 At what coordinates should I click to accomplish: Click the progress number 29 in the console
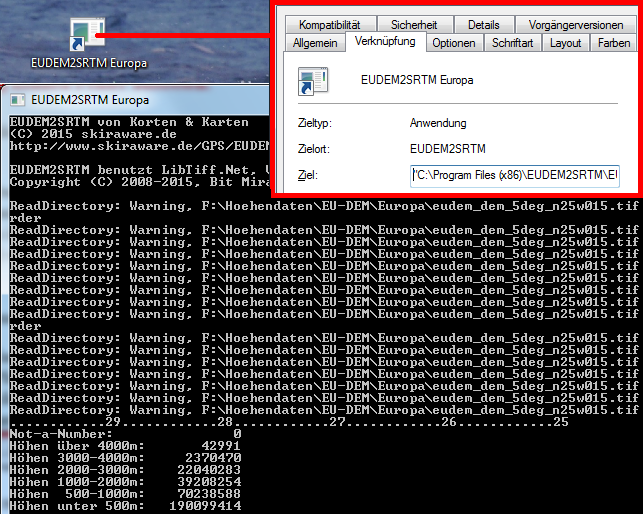pyautogui.click(x=113, y=422)
